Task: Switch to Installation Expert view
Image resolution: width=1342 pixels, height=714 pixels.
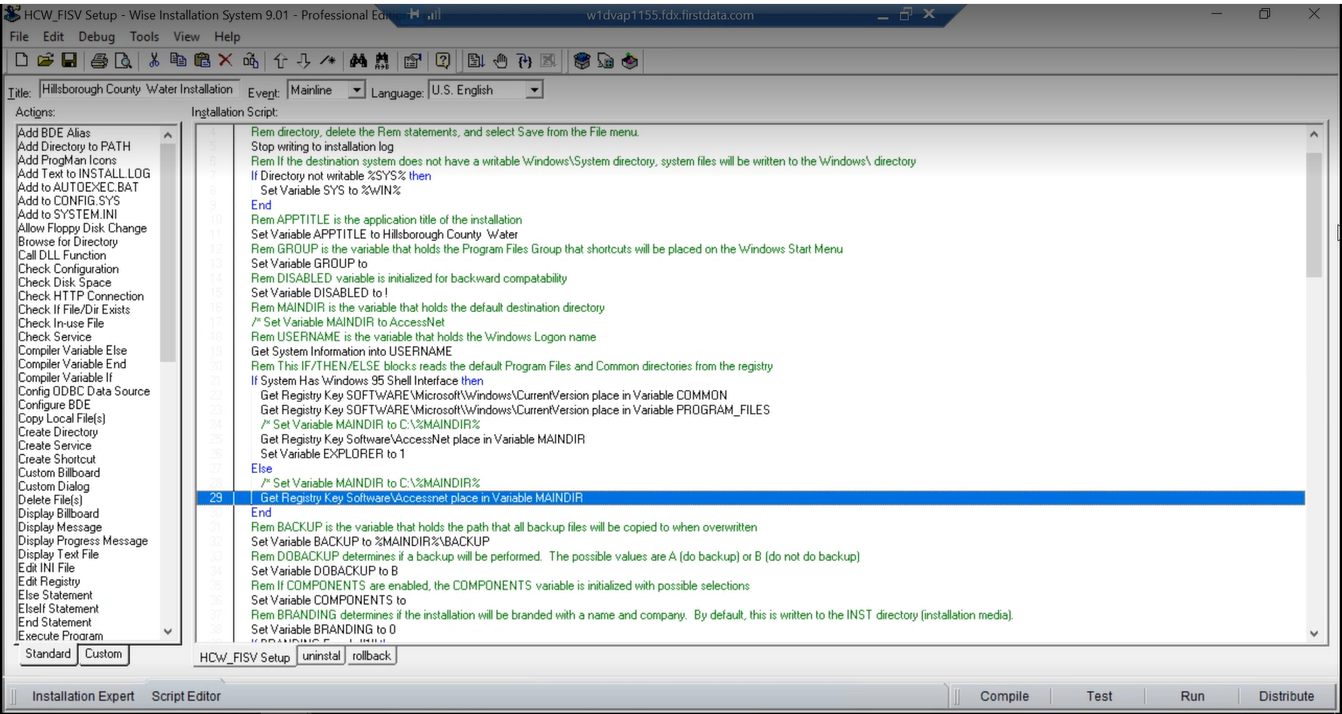Action: pos(83,696)
